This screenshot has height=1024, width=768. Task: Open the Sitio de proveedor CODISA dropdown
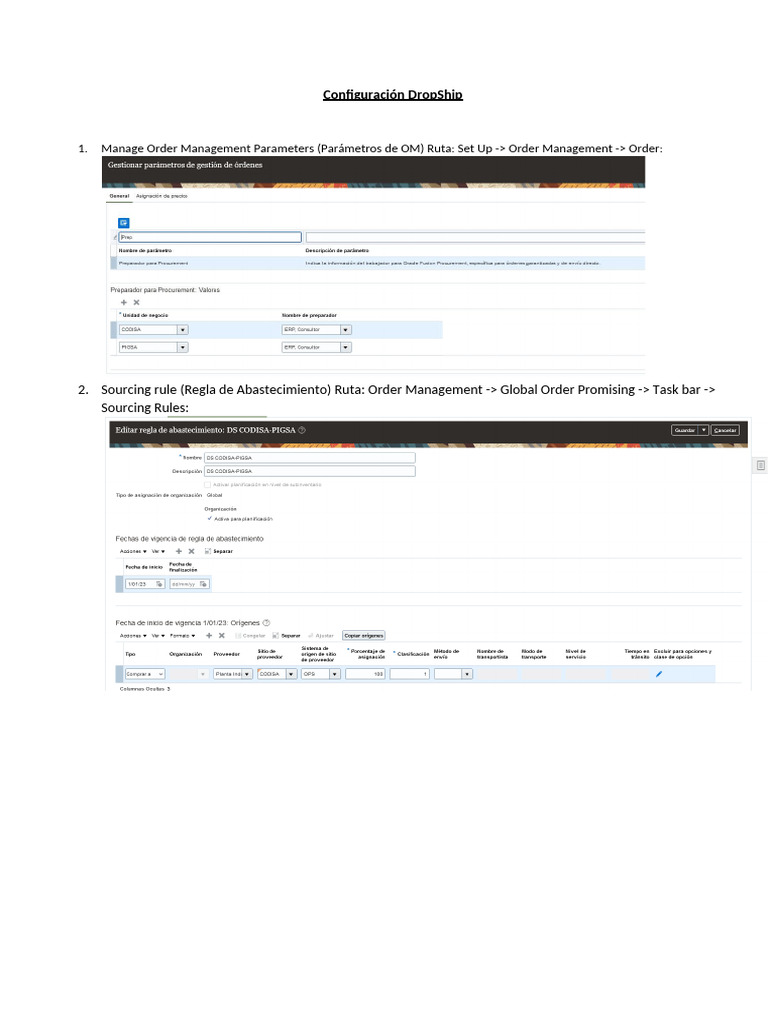pyautogui.click(x=292, y=674)
